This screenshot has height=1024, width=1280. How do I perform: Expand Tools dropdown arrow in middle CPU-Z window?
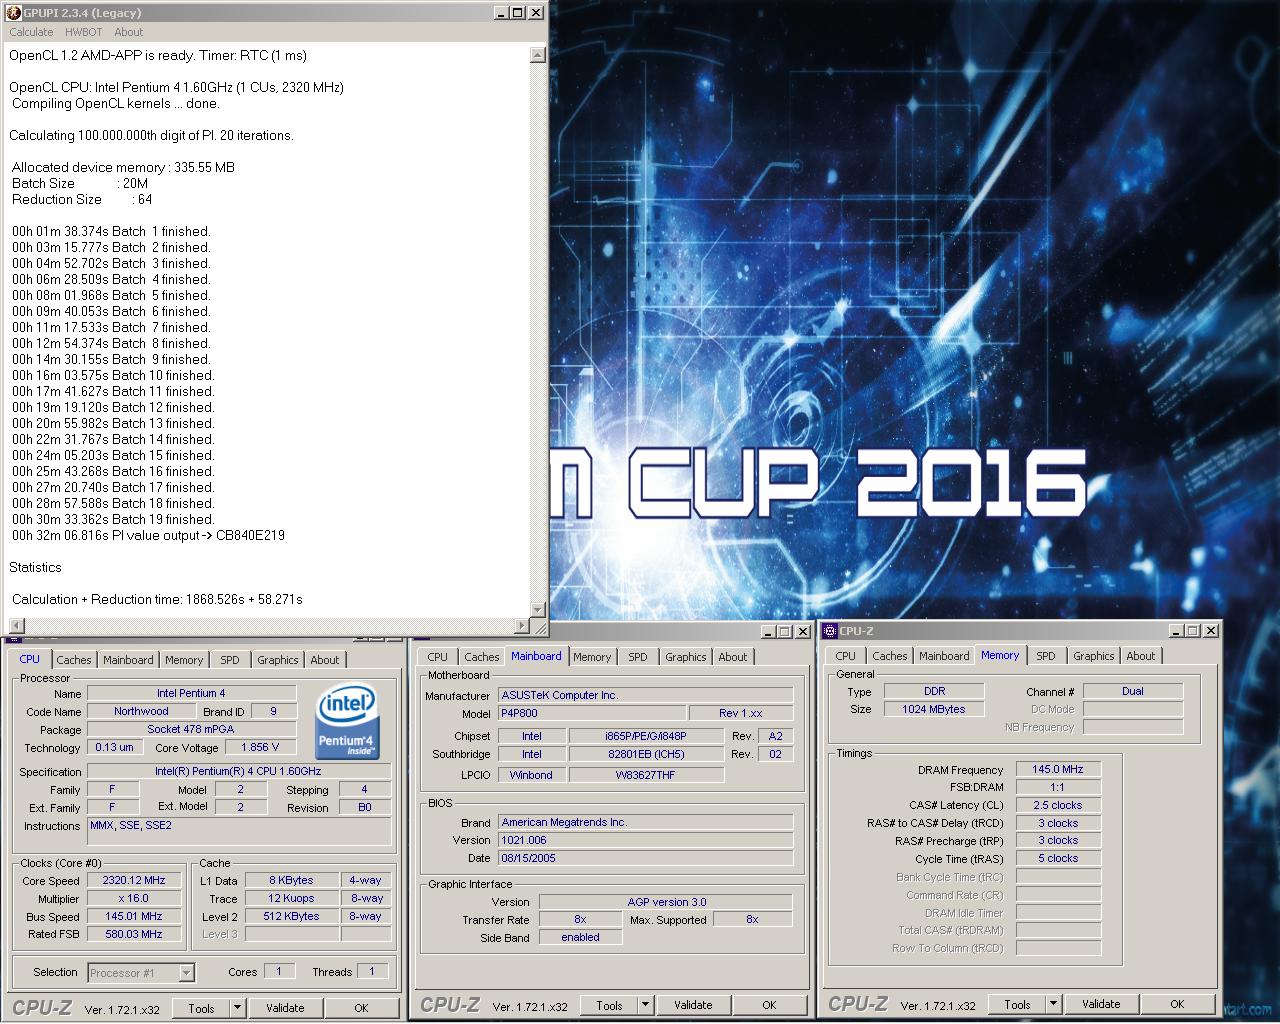tap(645, 1005)
